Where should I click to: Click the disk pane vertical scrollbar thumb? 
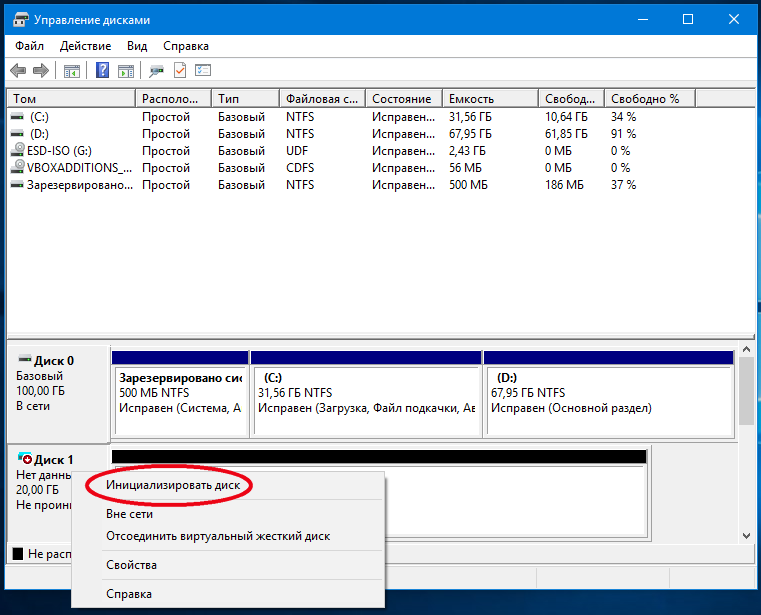(x=746, y=391)
